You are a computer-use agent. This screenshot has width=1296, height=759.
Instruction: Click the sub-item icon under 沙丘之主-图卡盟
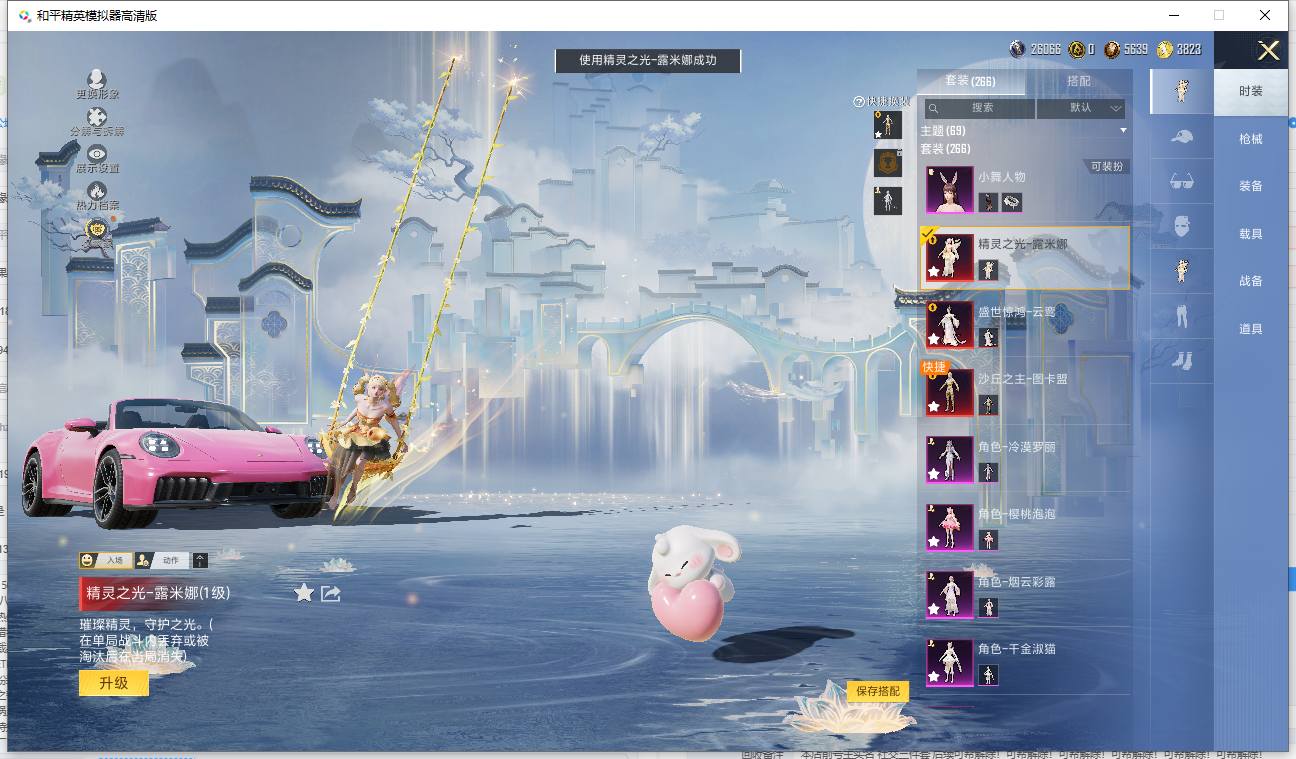[x=988, y=405]
